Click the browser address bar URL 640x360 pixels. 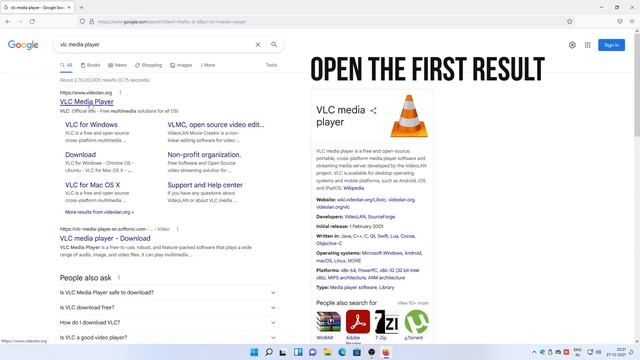tap(171, 22)
